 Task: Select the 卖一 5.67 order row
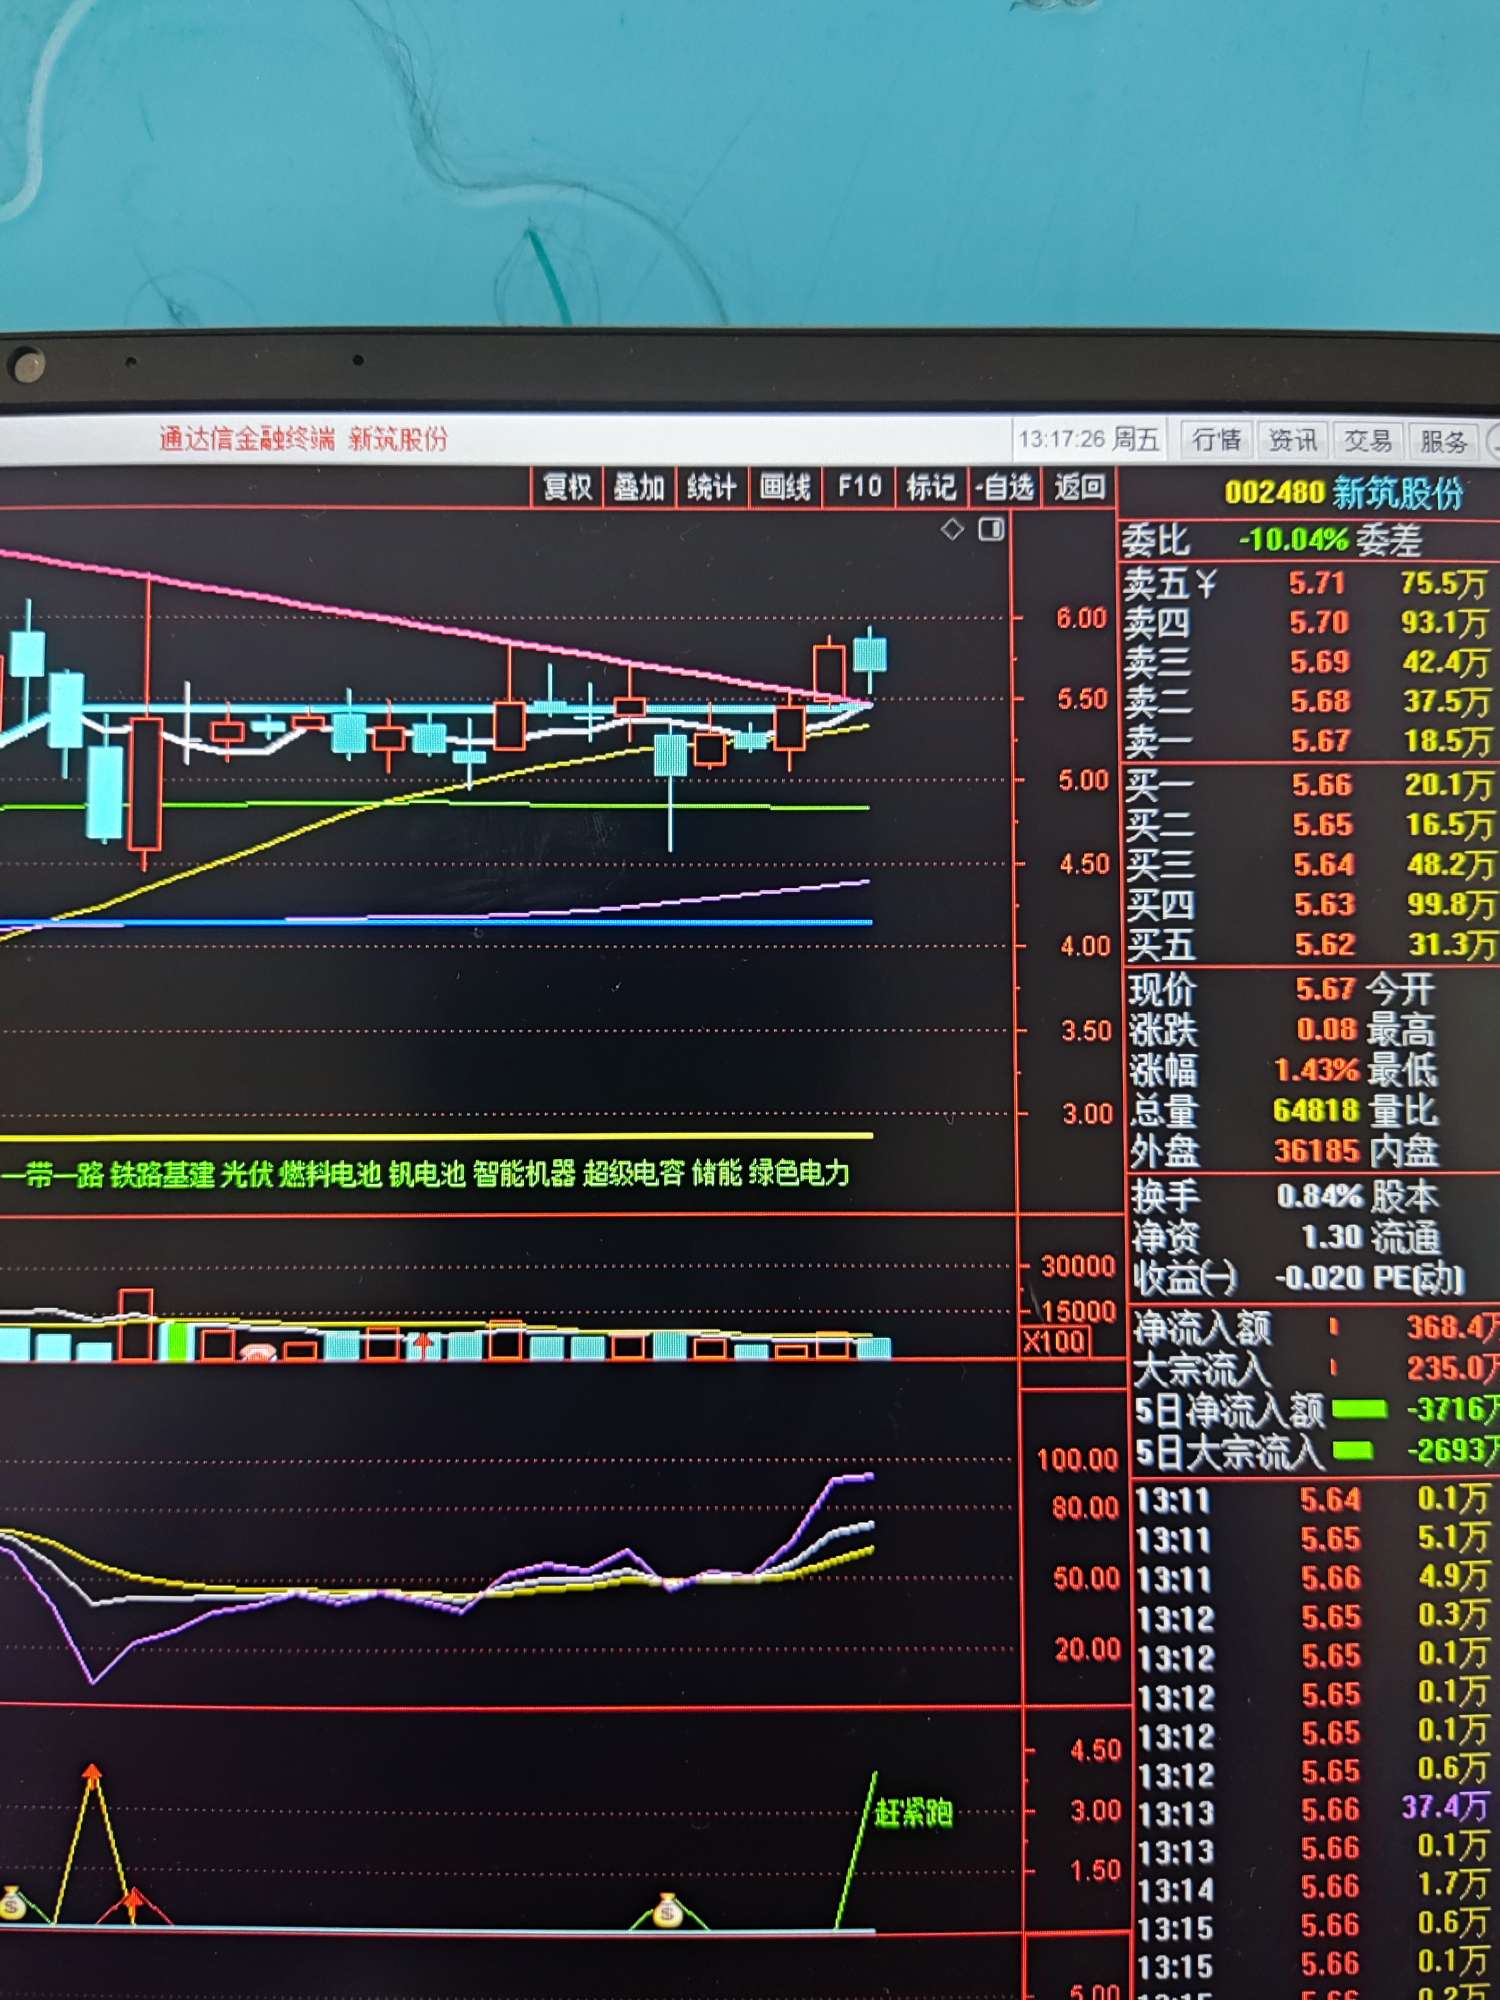click(1308, 741)
